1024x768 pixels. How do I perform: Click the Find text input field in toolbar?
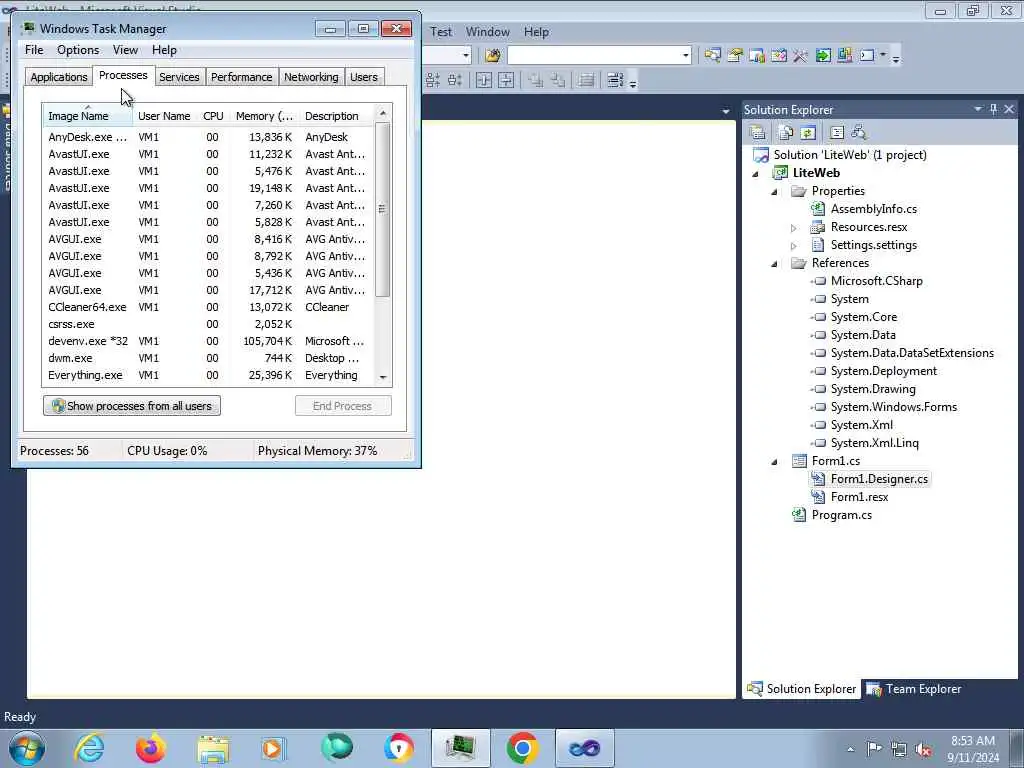click(593, 56)
